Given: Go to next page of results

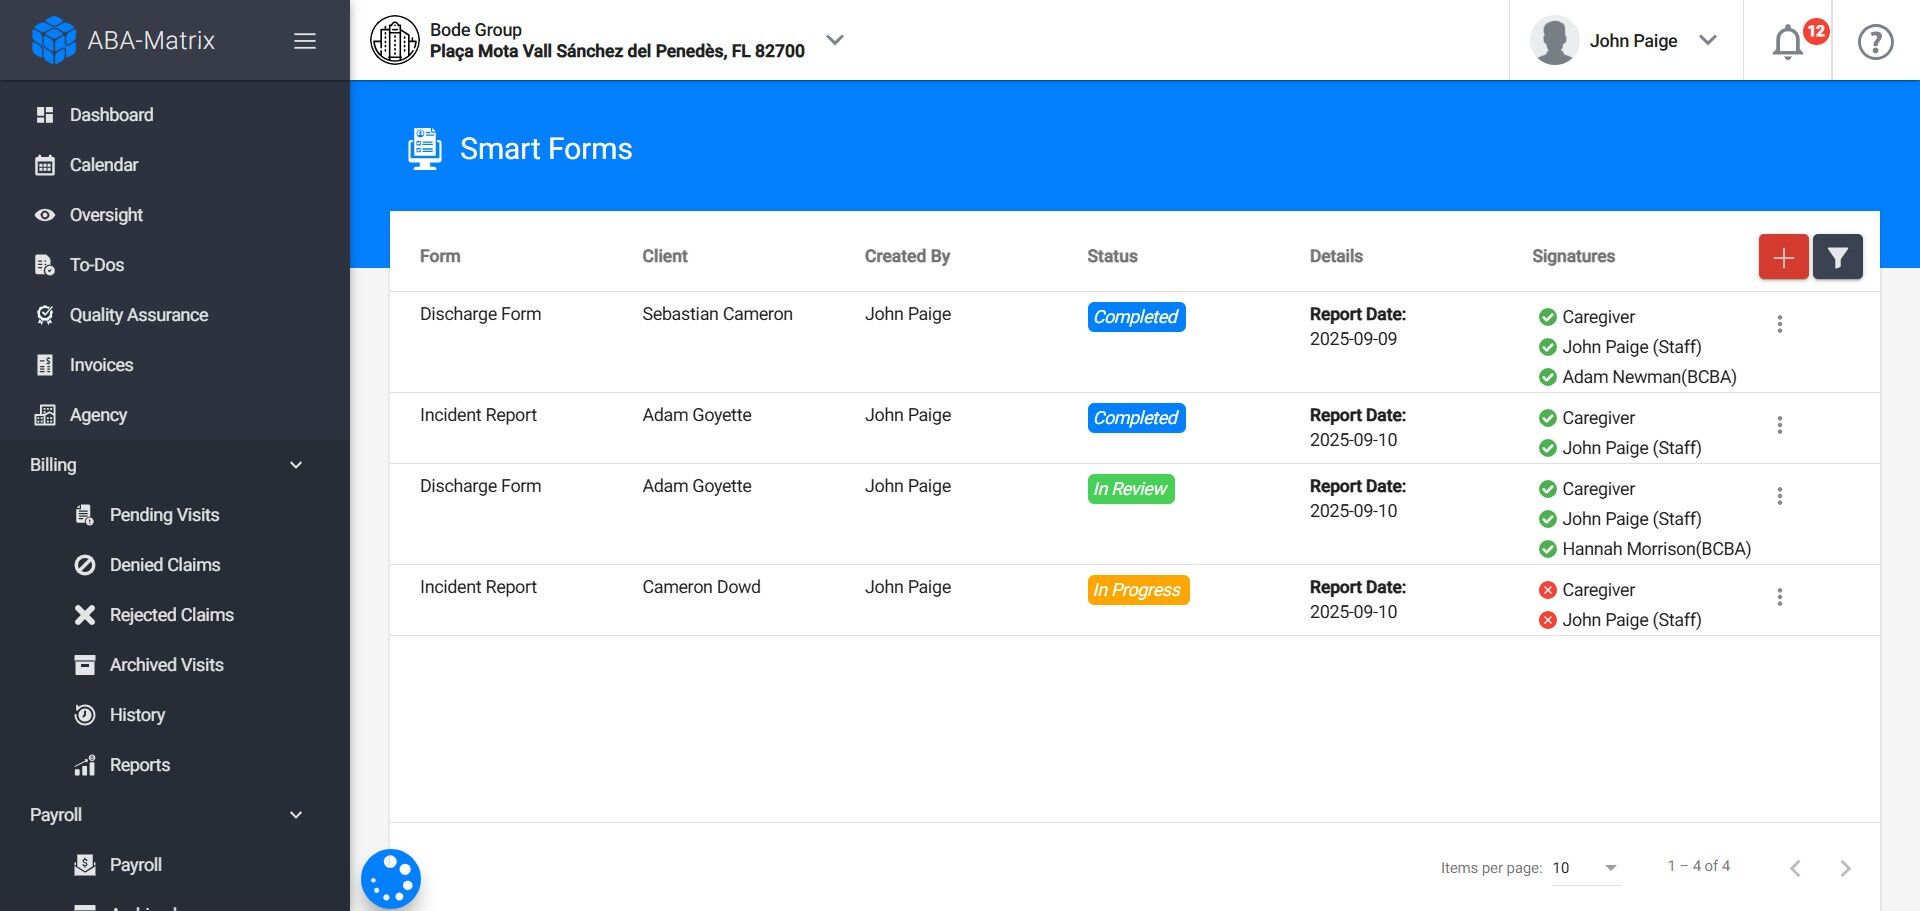Looking at the screenshot, I should (1845, 868).
